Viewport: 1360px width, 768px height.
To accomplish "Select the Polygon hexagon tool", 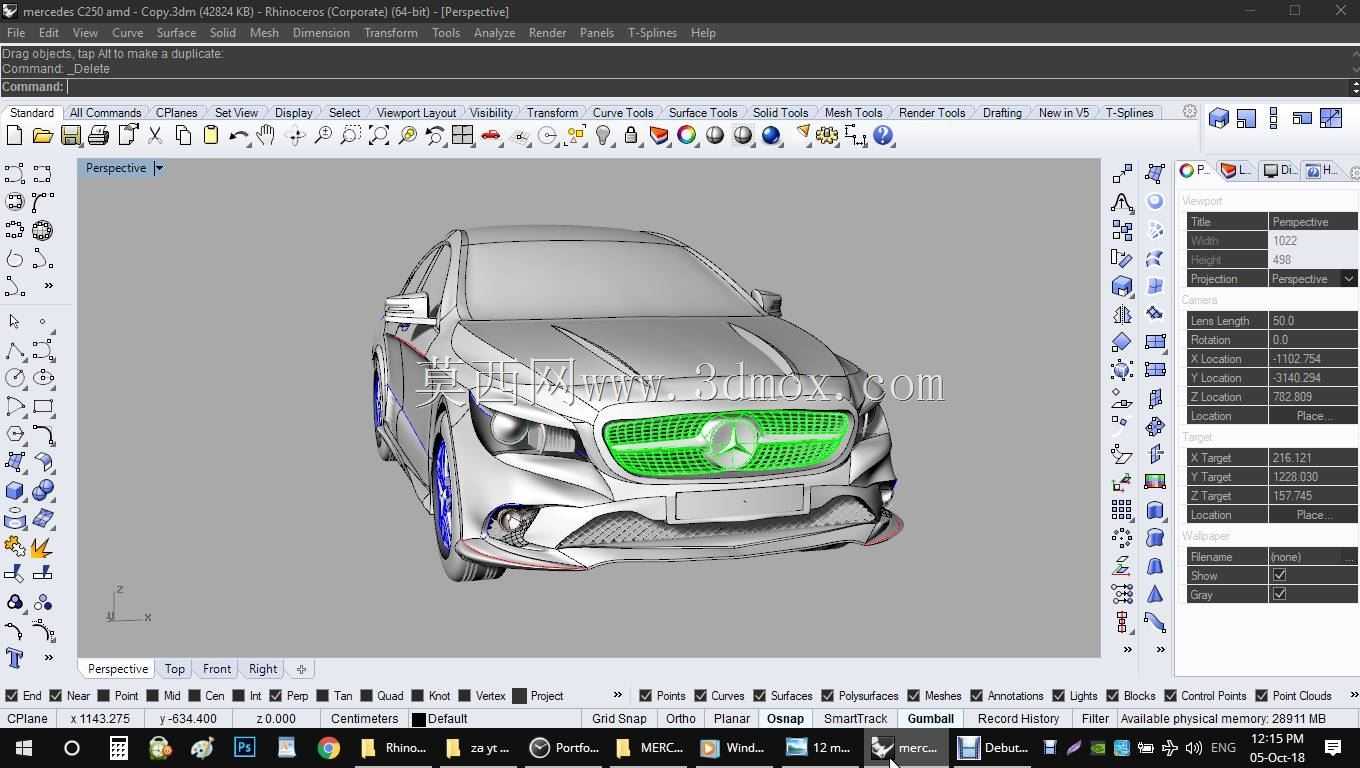I will (15, 434).
